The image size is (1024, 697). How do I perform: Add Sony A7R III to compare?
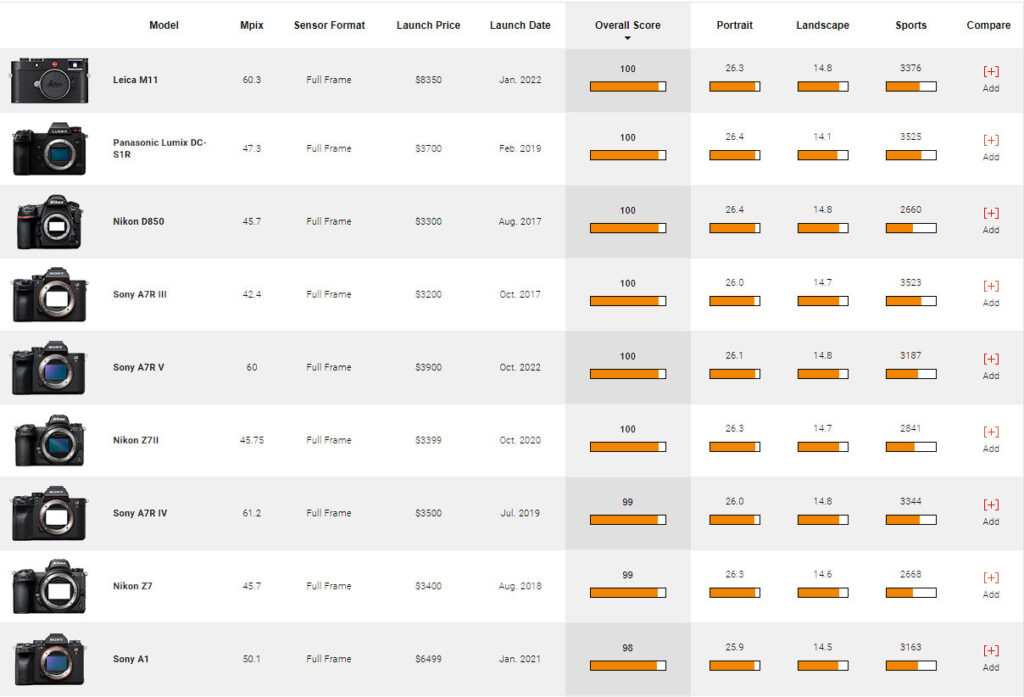pyautogui.click(x=991, y=293)
